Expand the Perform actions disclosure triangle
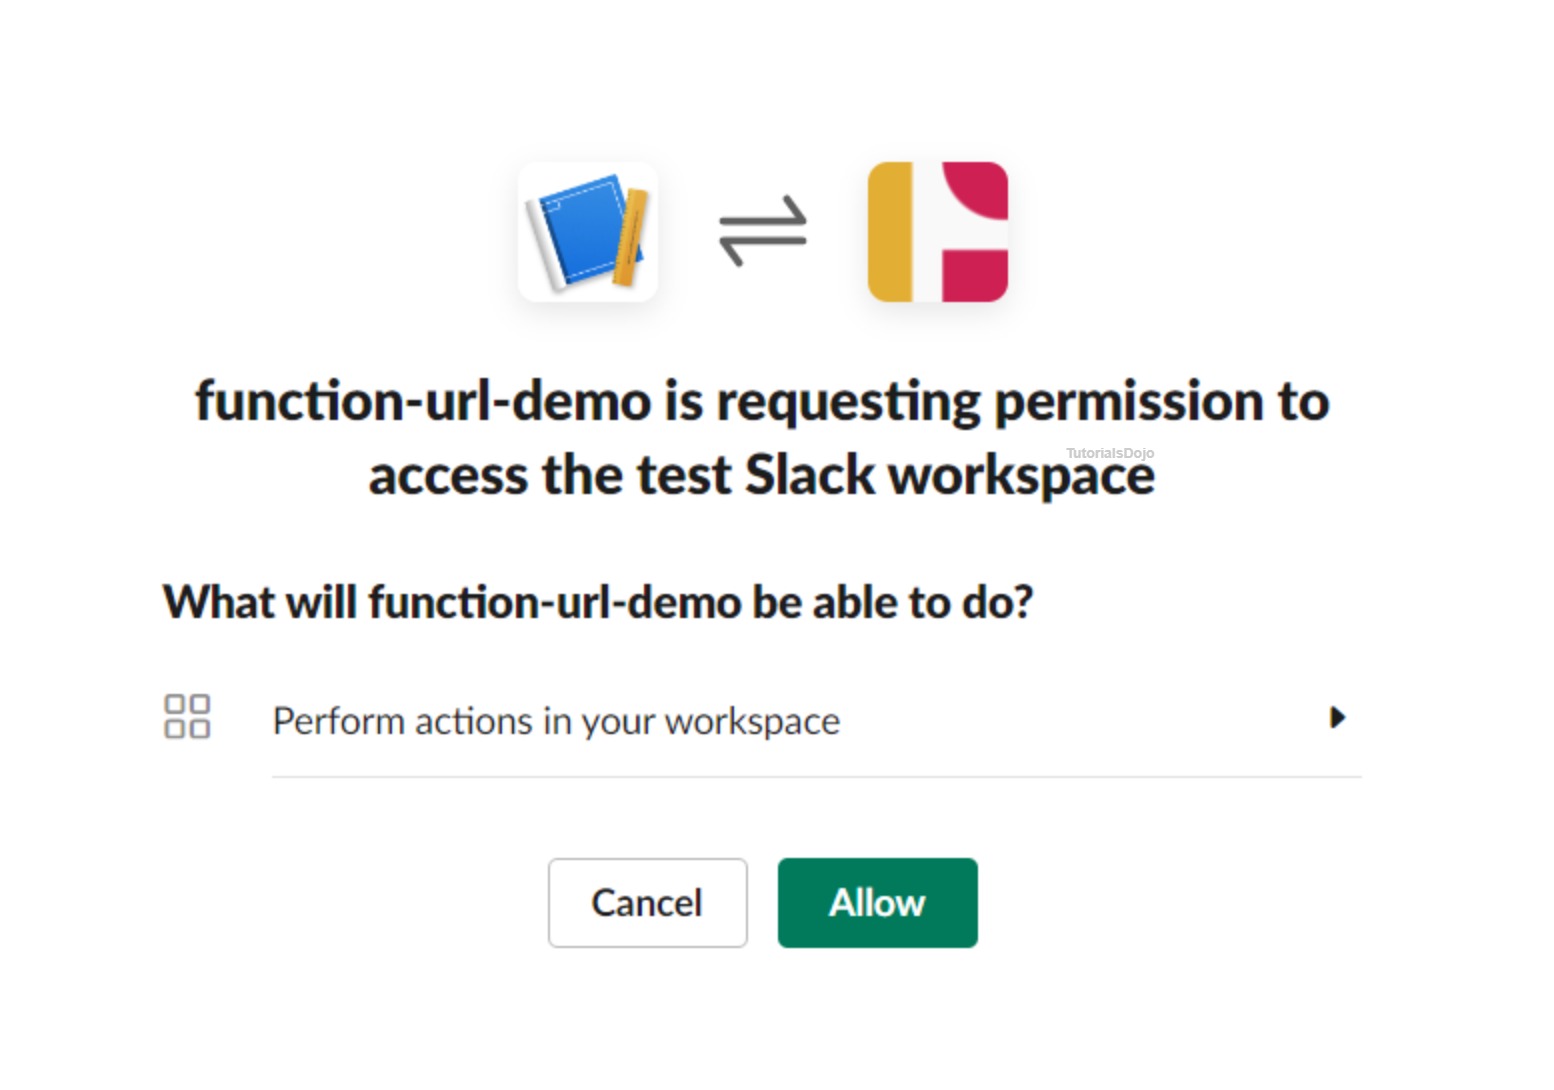The height and width of the screenshot is (1090, 1554). click(x=1337, y=717)
